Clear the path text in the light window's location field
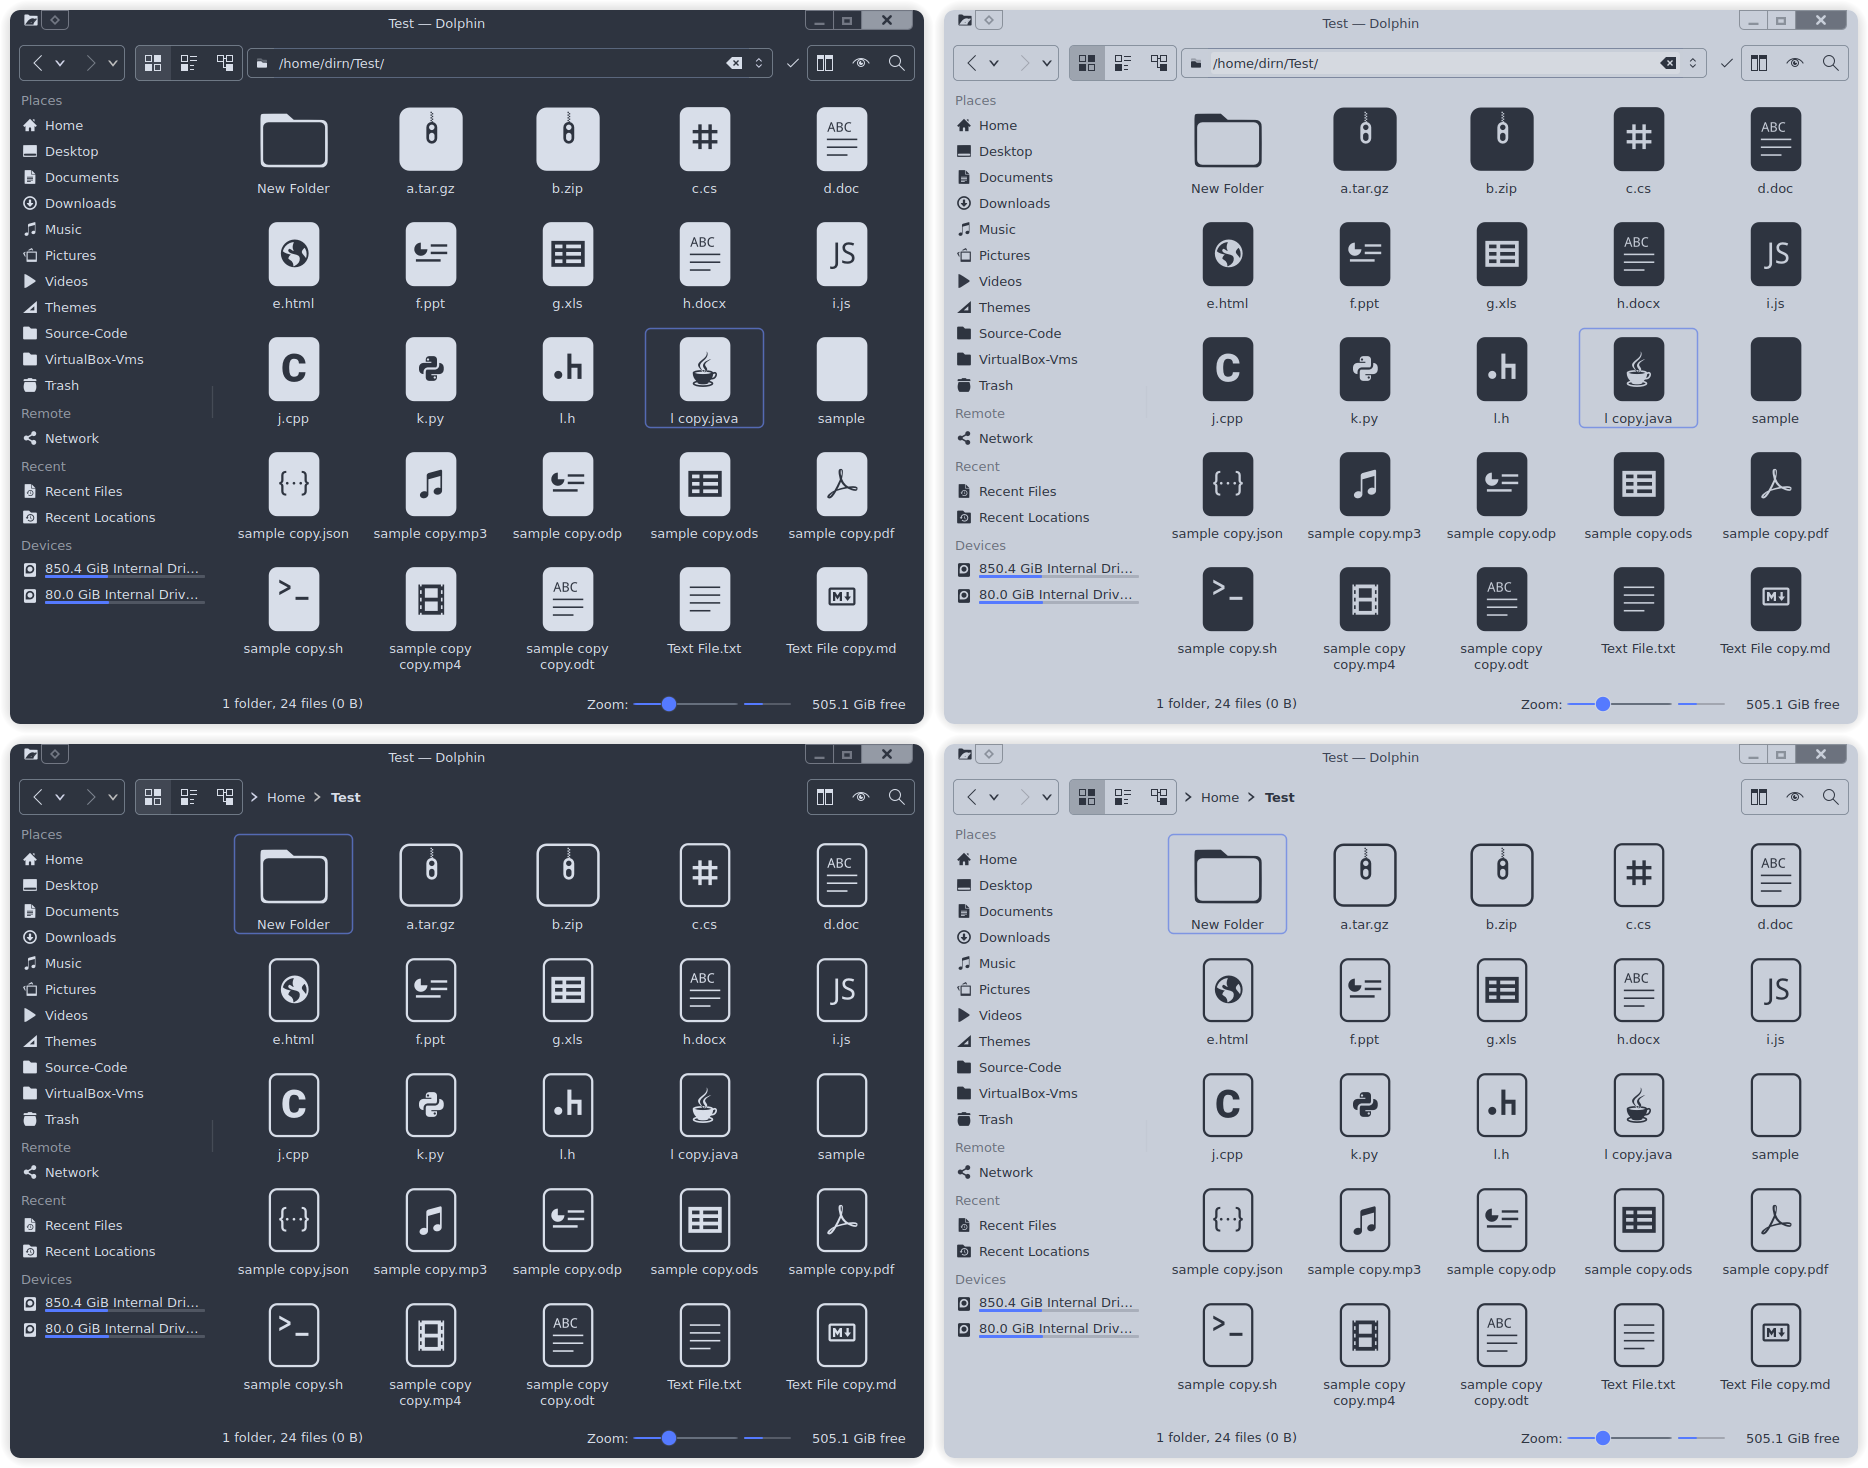Viewport: 1868px width, 1468px height. pos(1668,63)
